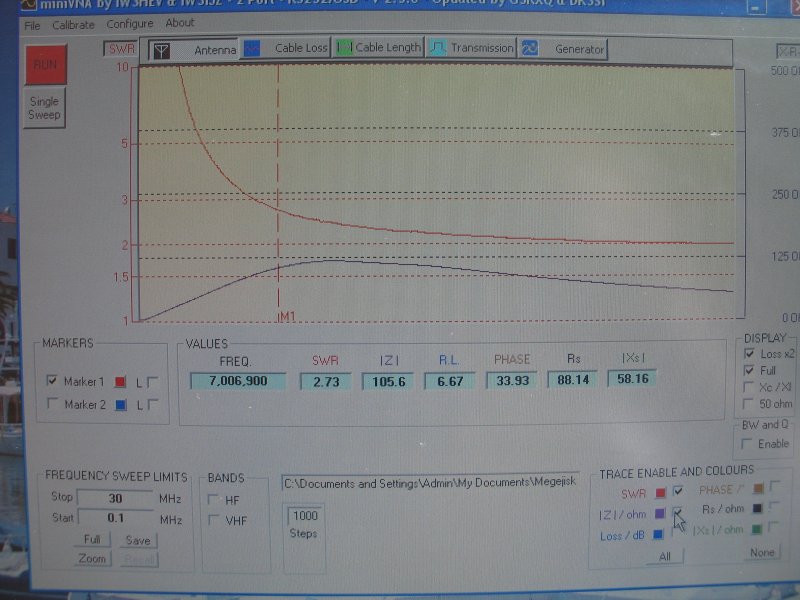Toggle Marker 1 L lock checkbox

152,382
